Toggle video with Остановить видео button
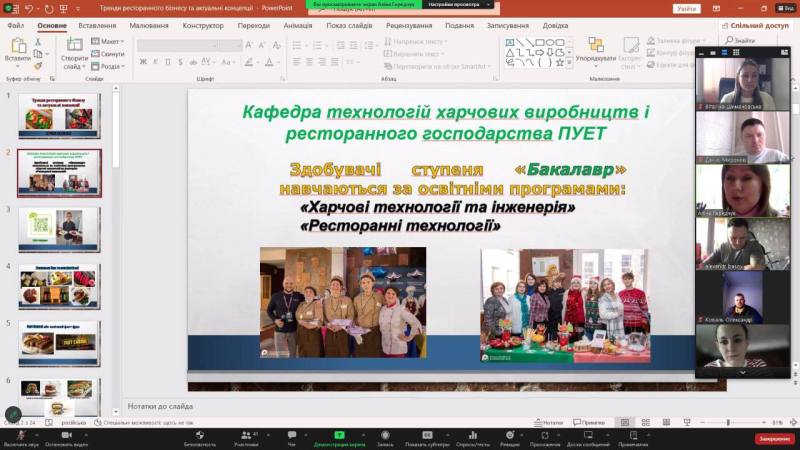The height and width of the screenshot is (450, 800). pos(65,435)
